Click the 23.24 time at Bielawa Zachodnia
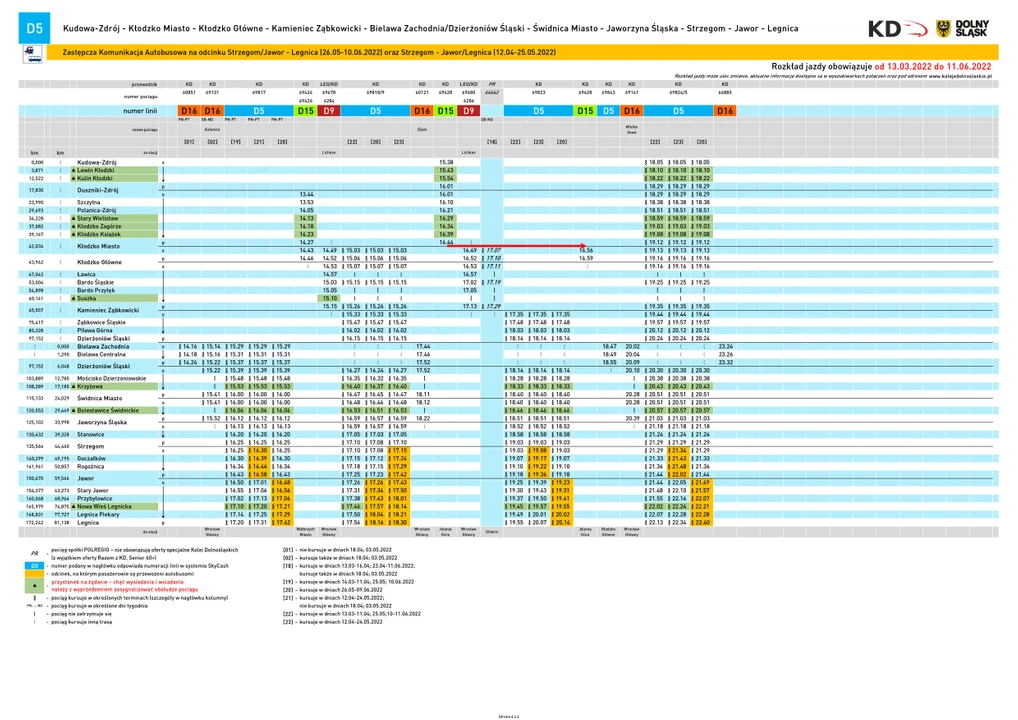 click(x=726, y=347)
